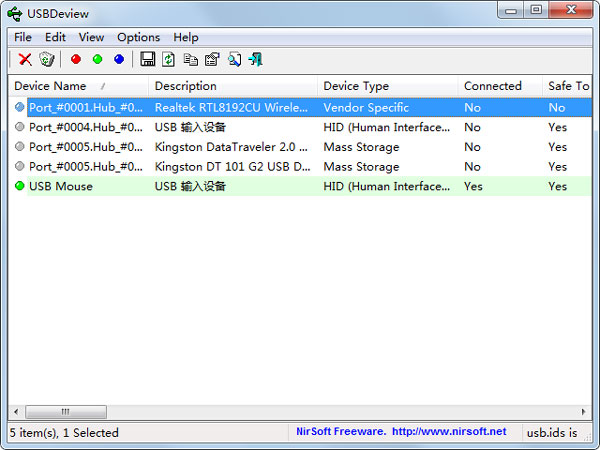Open the Edit menu
Screen dimensions: 600x450
click(x=55, y=37)
